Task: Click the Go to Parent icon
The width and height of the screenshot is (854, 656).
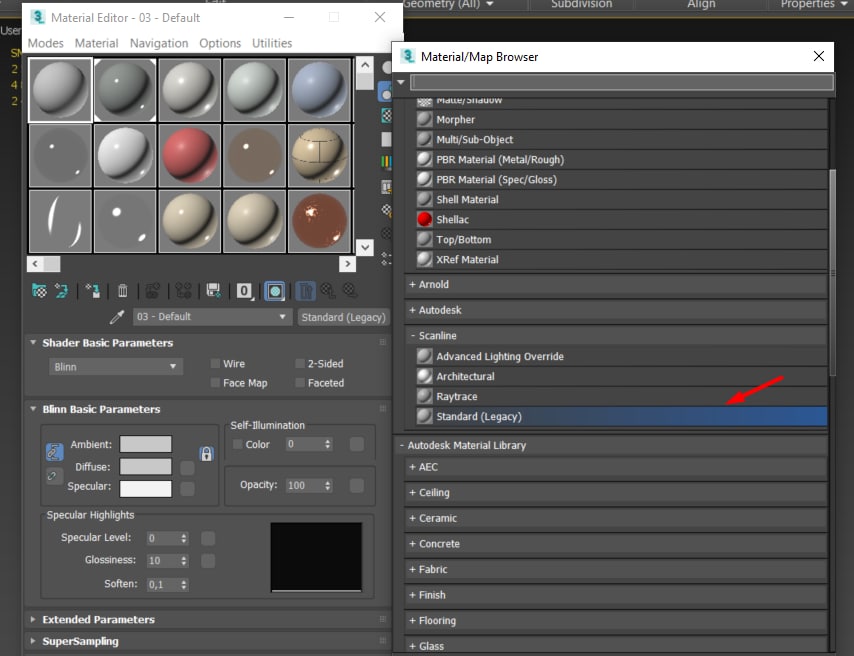Action: point(328,291)
